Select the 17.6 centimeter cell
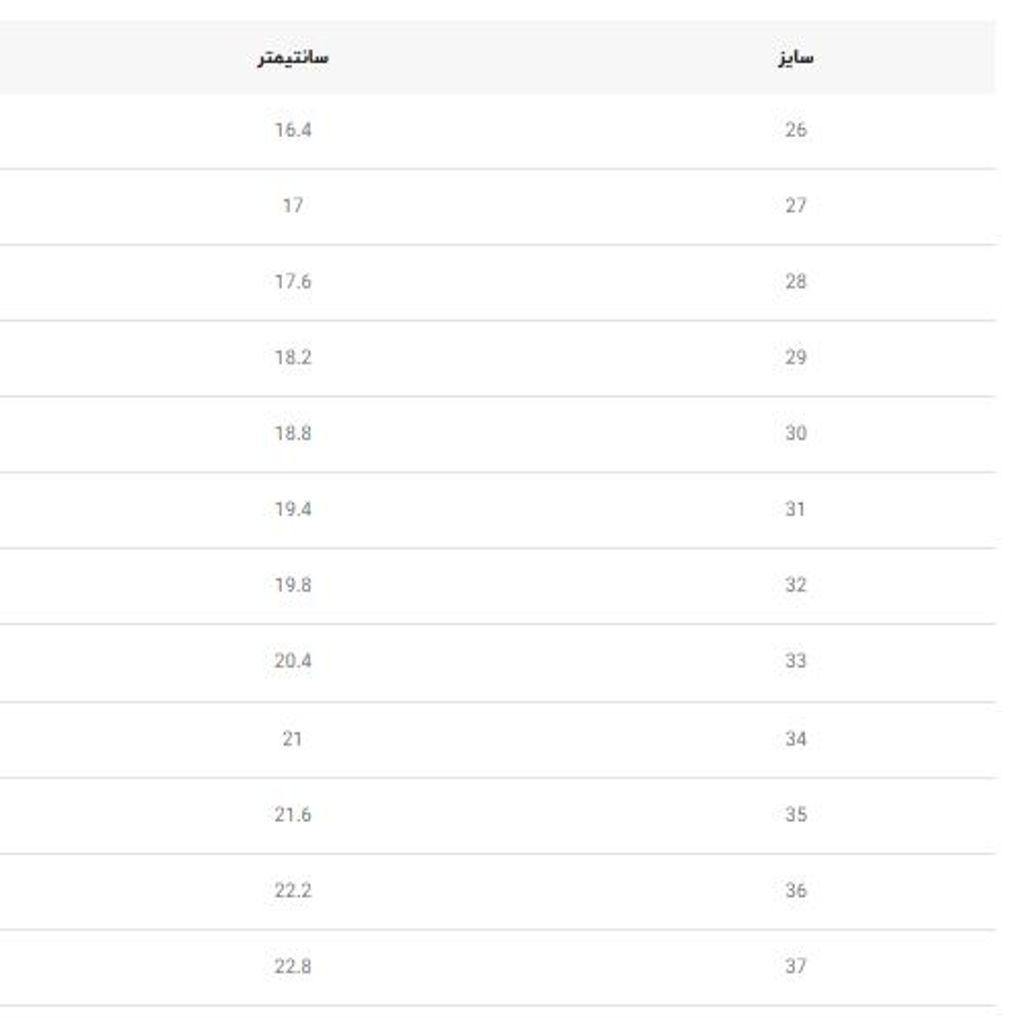This screenshot has width=1024, height=1024. click(293, 282)
